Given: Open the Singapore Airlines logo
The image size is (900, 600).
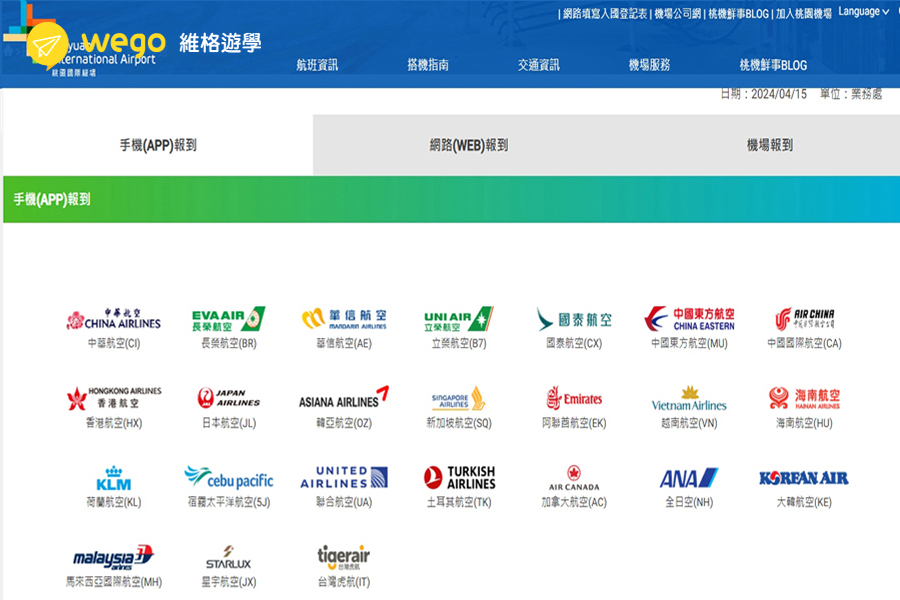Looking at the screenshot, I should 458,398.
